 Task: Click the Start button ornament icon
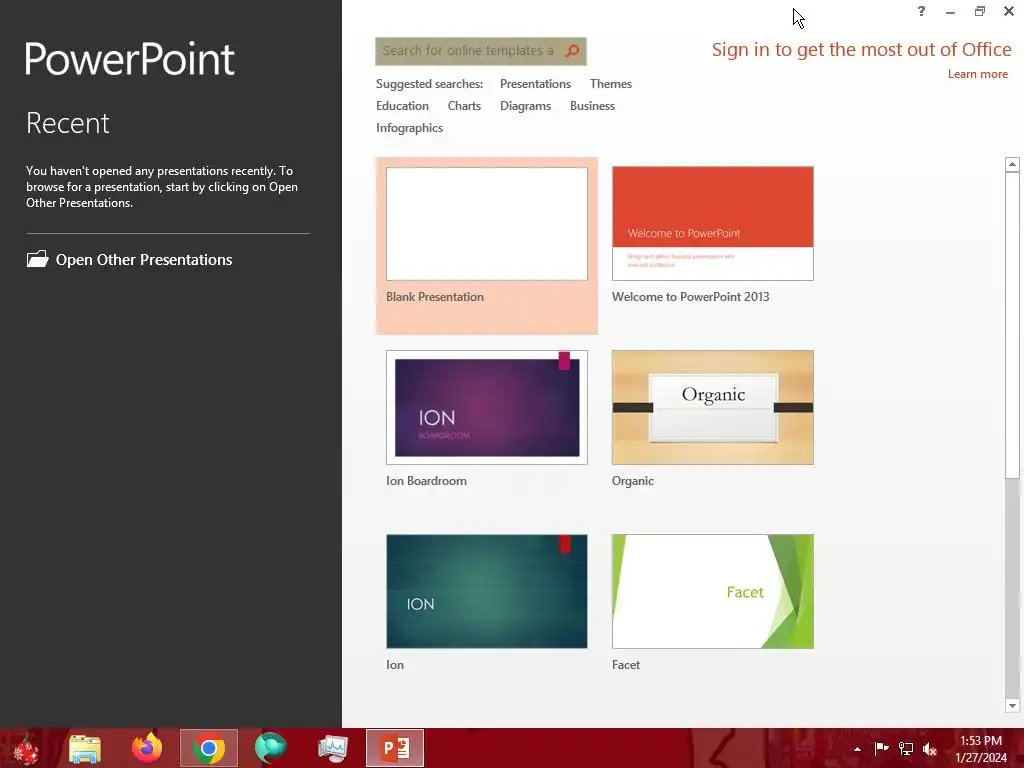25,748
